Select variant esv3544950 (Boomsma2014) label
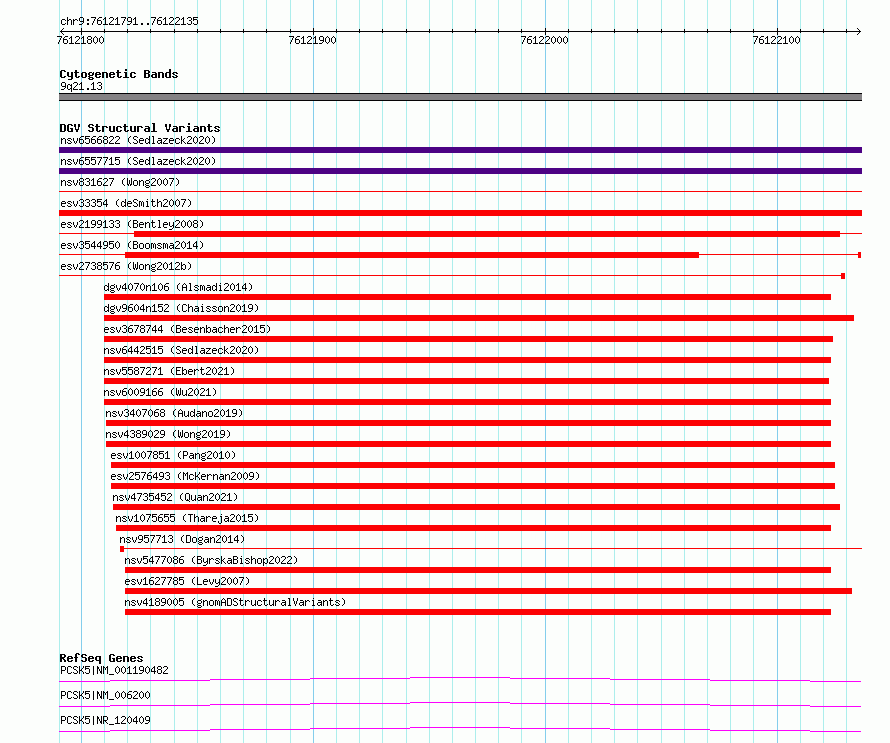The width and height of the screenshot is (890, 743). pyautogui.click(x=132, y=245)
